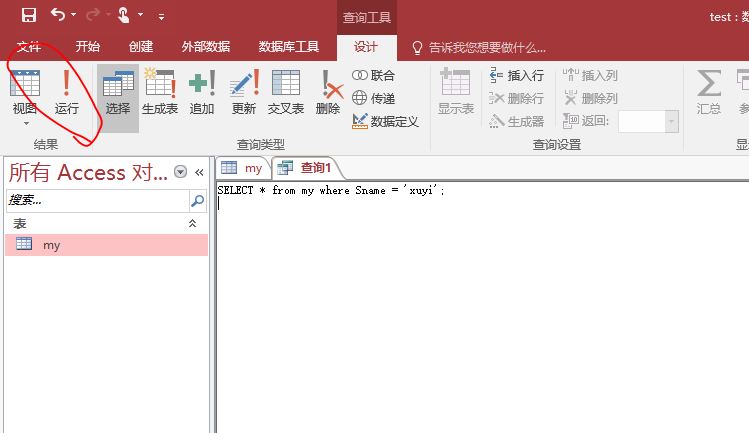Choose the 生成表 query type

tap(160, 92)
